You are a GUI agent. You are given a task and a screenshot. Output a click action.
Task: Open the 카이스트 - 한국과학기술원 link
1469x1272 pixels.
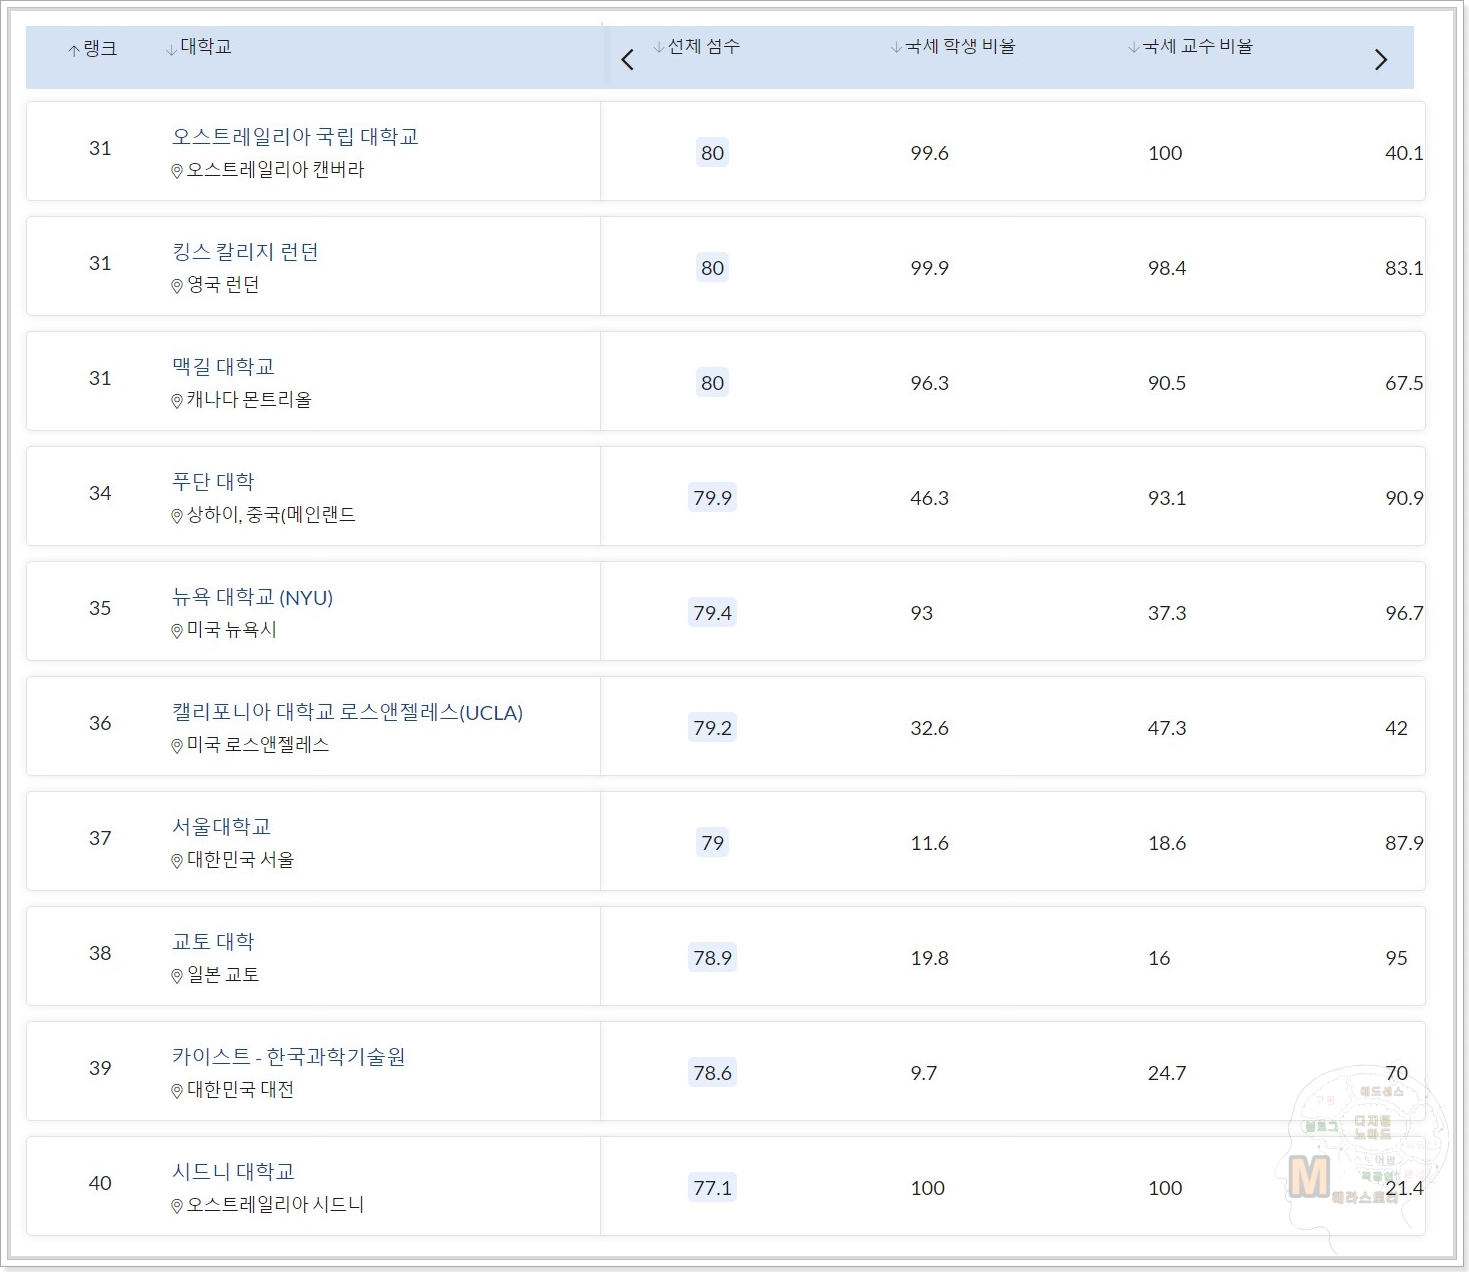[x=288, y=1057]
